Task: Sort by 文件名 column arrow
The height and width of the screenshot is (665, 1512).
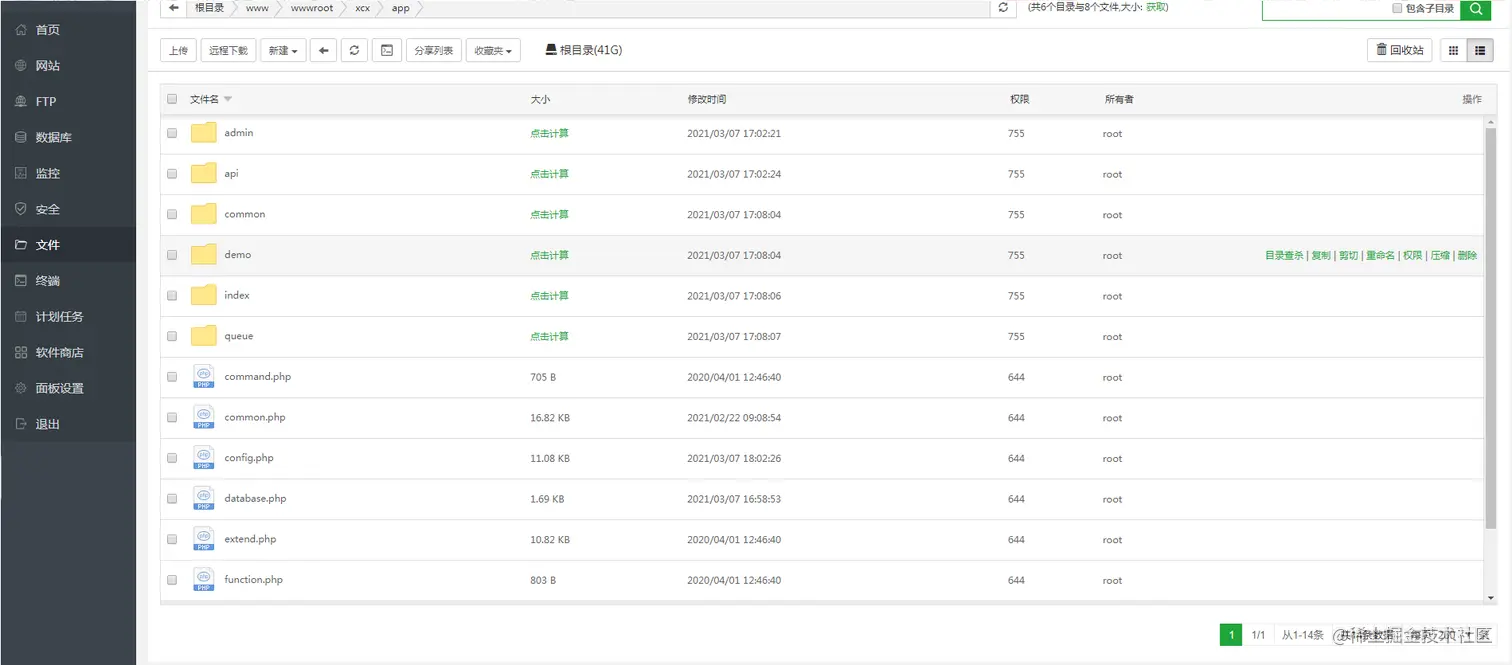Action: click(x=228, y=99)
